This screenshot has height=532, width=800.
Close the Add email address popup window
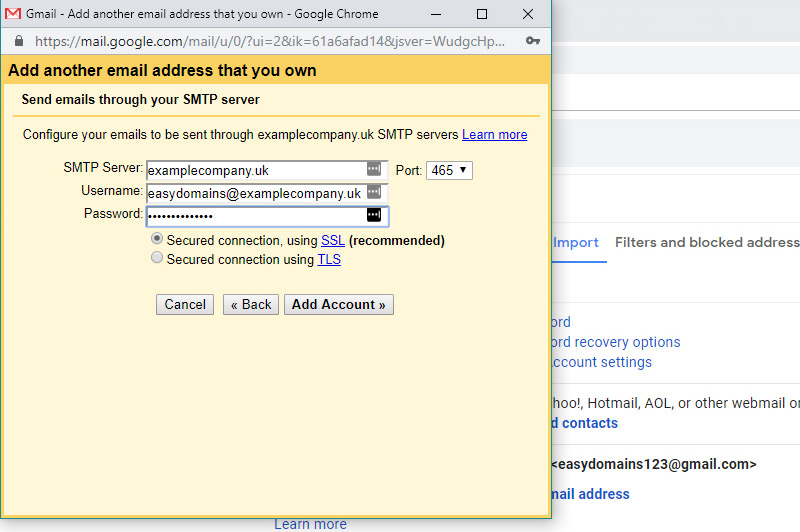(x=528, y=14)
